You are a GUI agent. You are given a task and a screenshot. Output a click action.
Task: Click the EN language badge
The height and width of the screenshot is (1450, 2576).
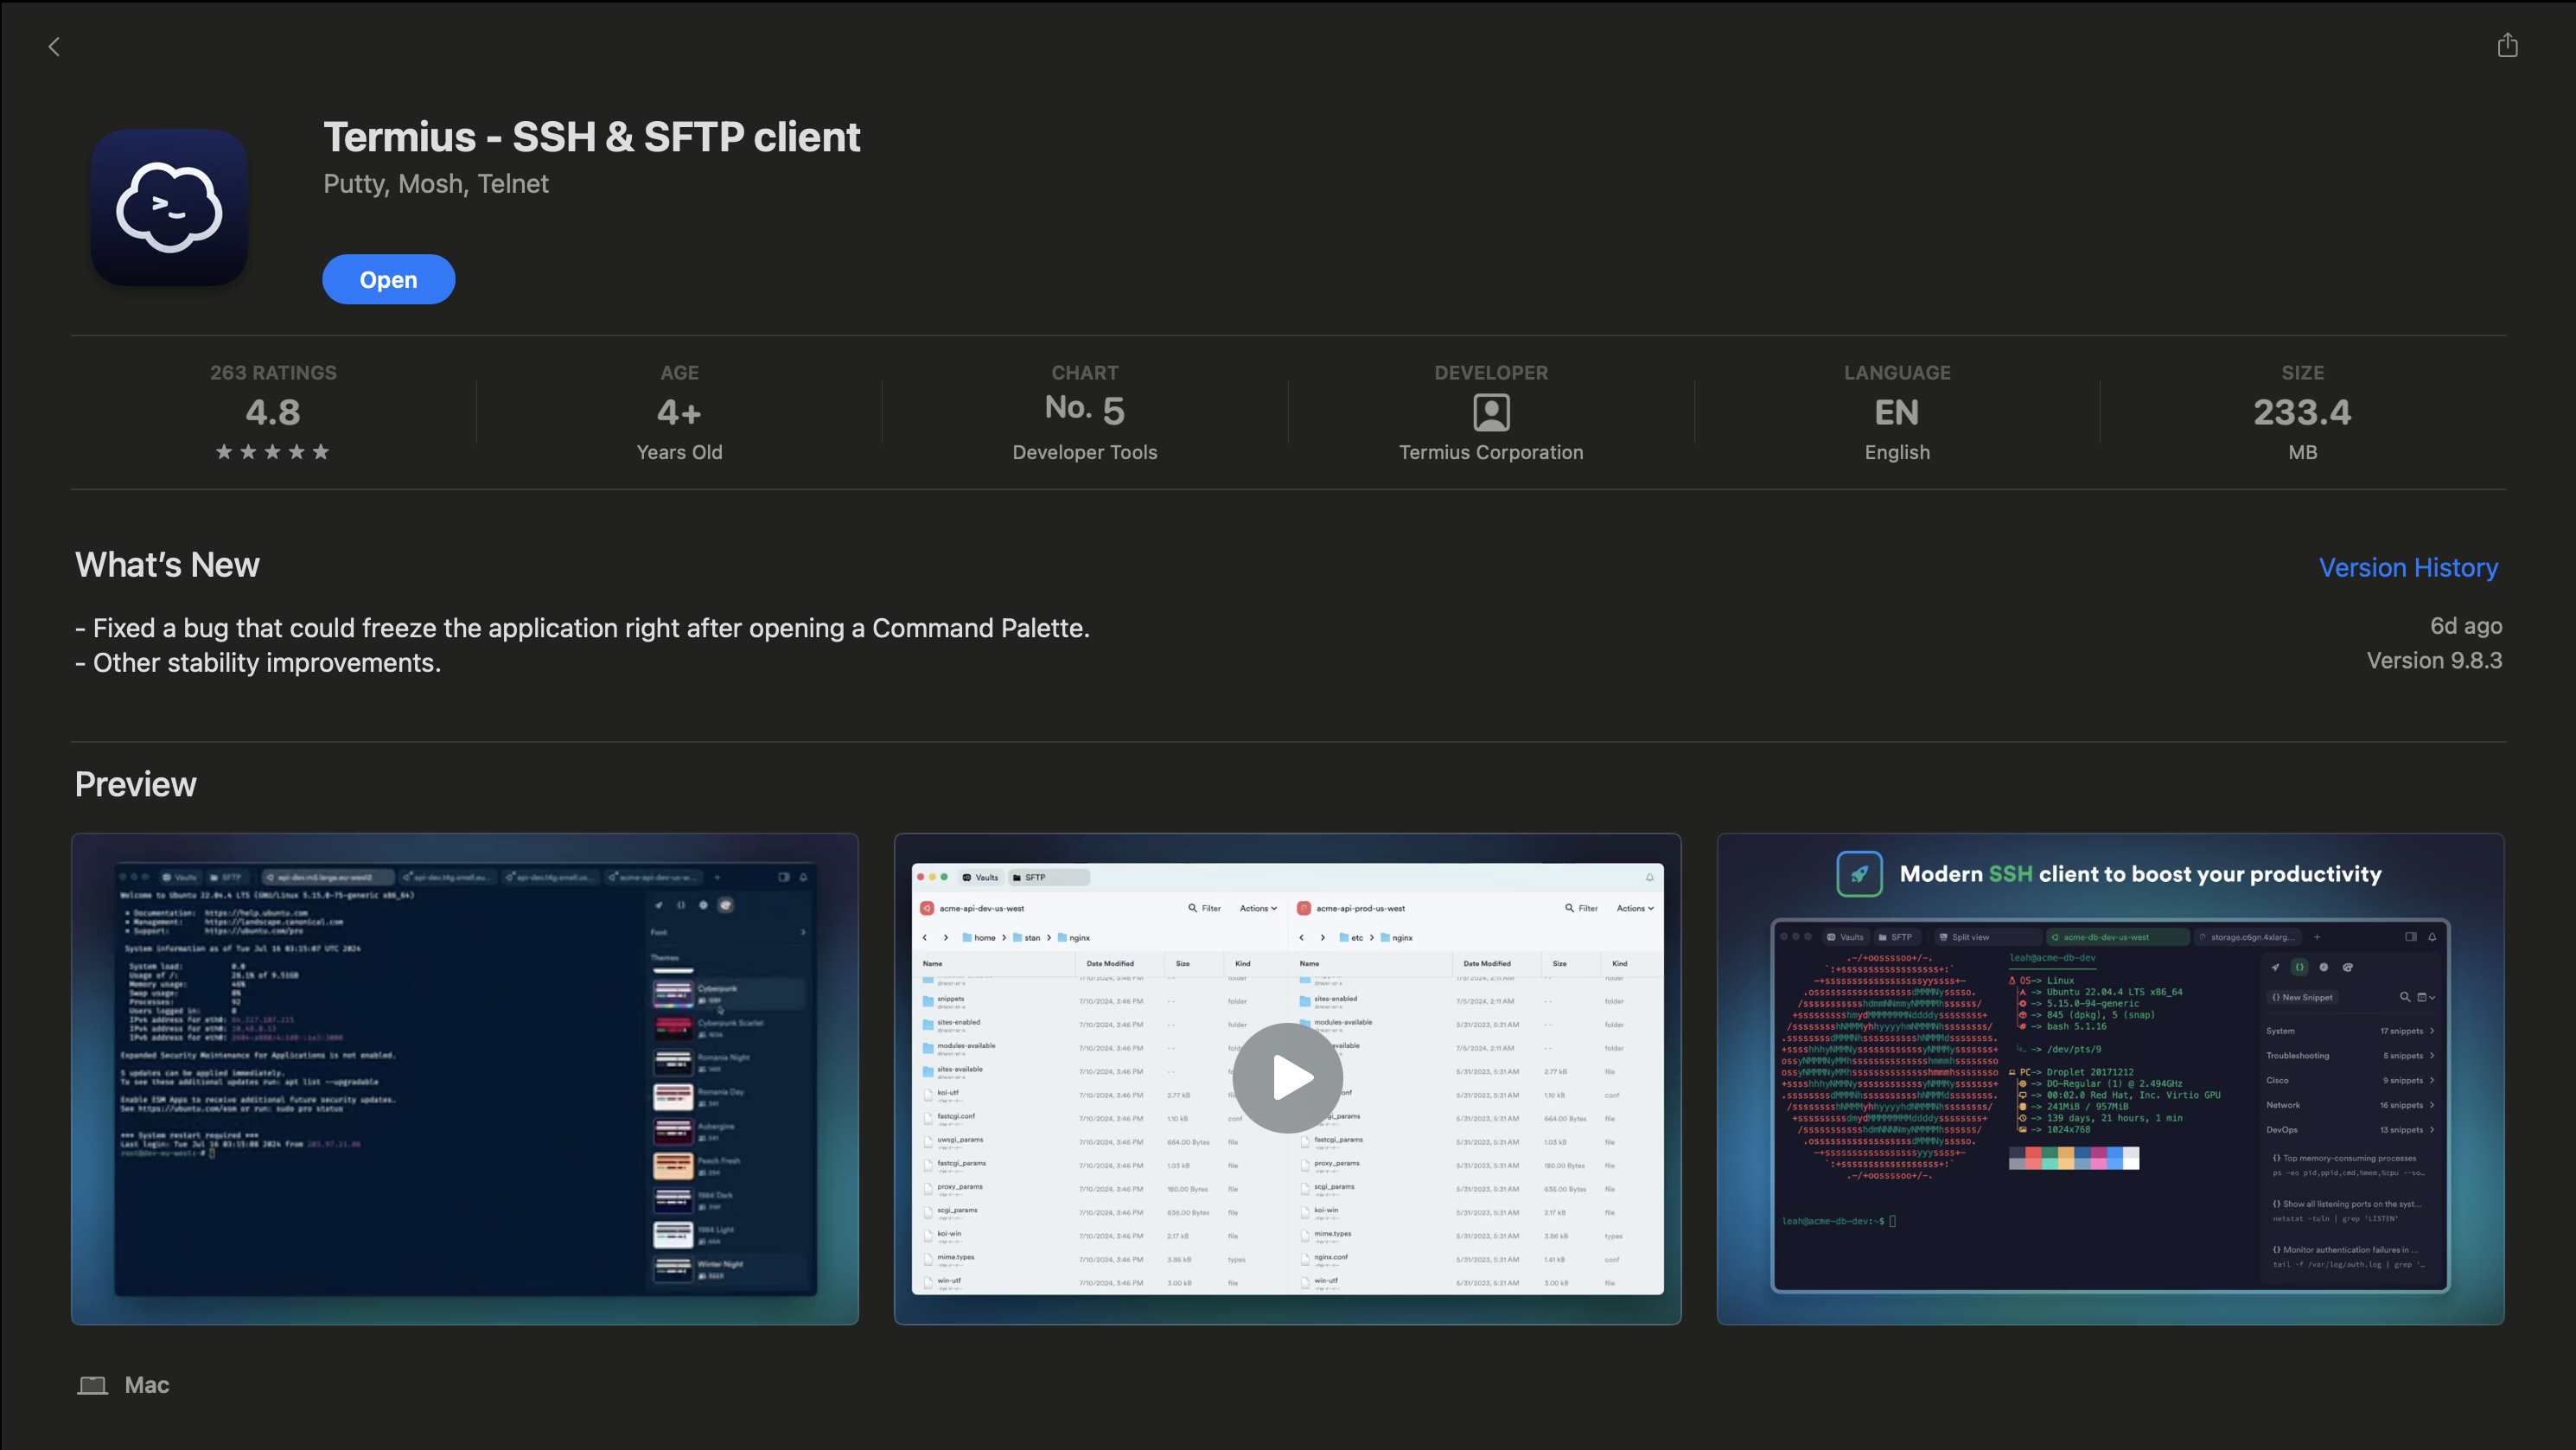tap(1897, 412)
